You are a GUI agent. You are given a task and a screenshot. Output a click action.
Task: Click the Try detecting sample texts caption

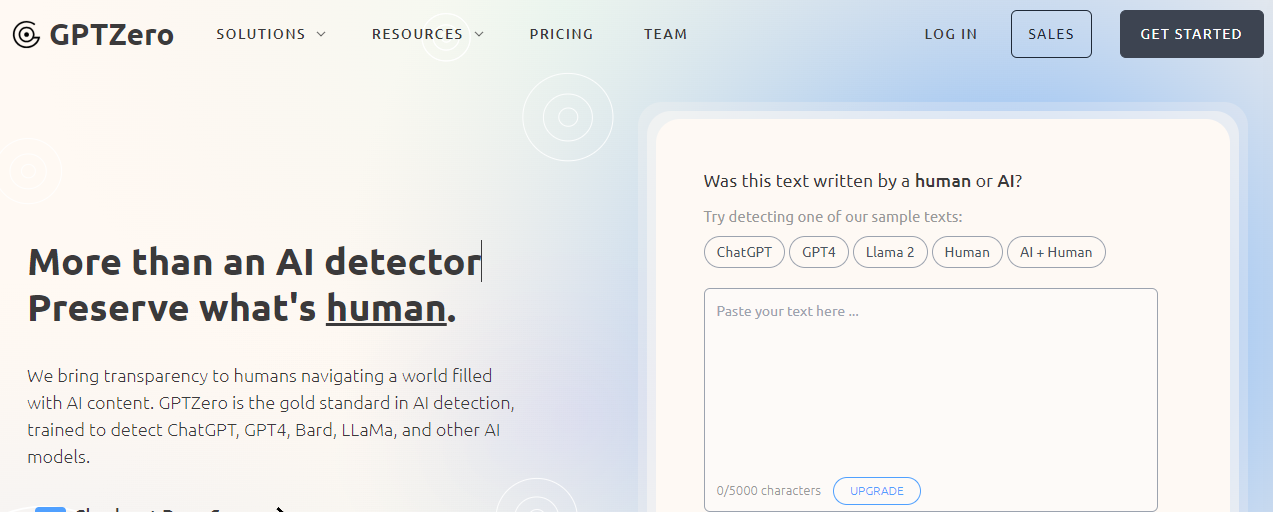(833, 217)
